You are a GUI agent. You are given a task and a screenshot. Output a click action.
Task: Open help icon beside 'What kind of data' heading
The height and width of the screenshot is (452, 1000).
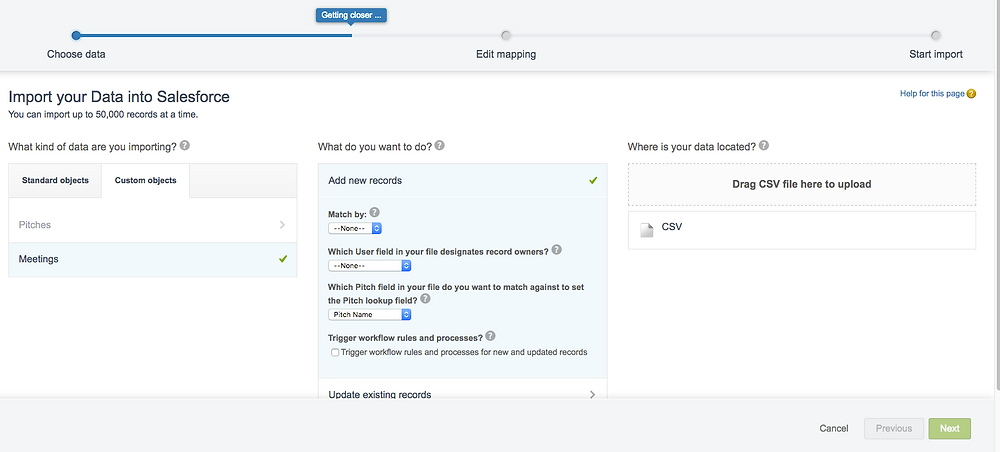click(184, 145)
